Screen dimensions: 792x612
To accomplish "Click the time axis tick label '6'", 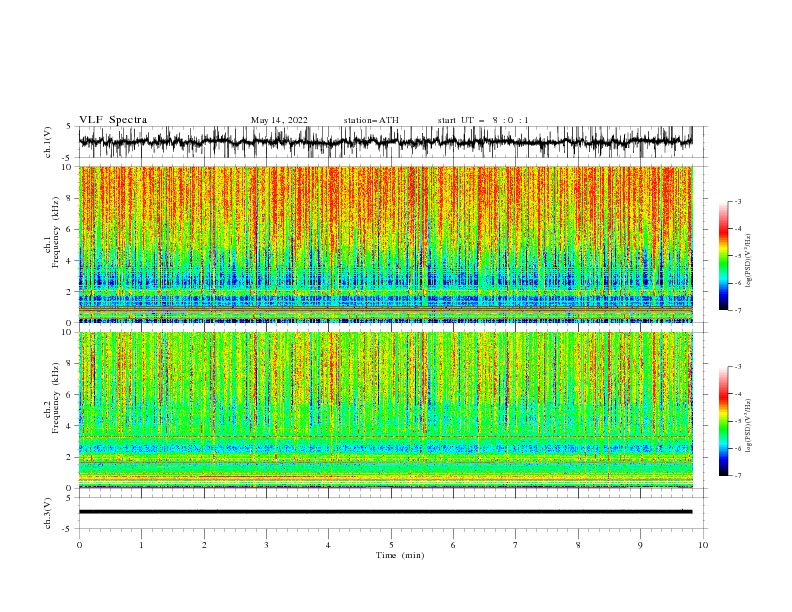I will tap(453, 545).
